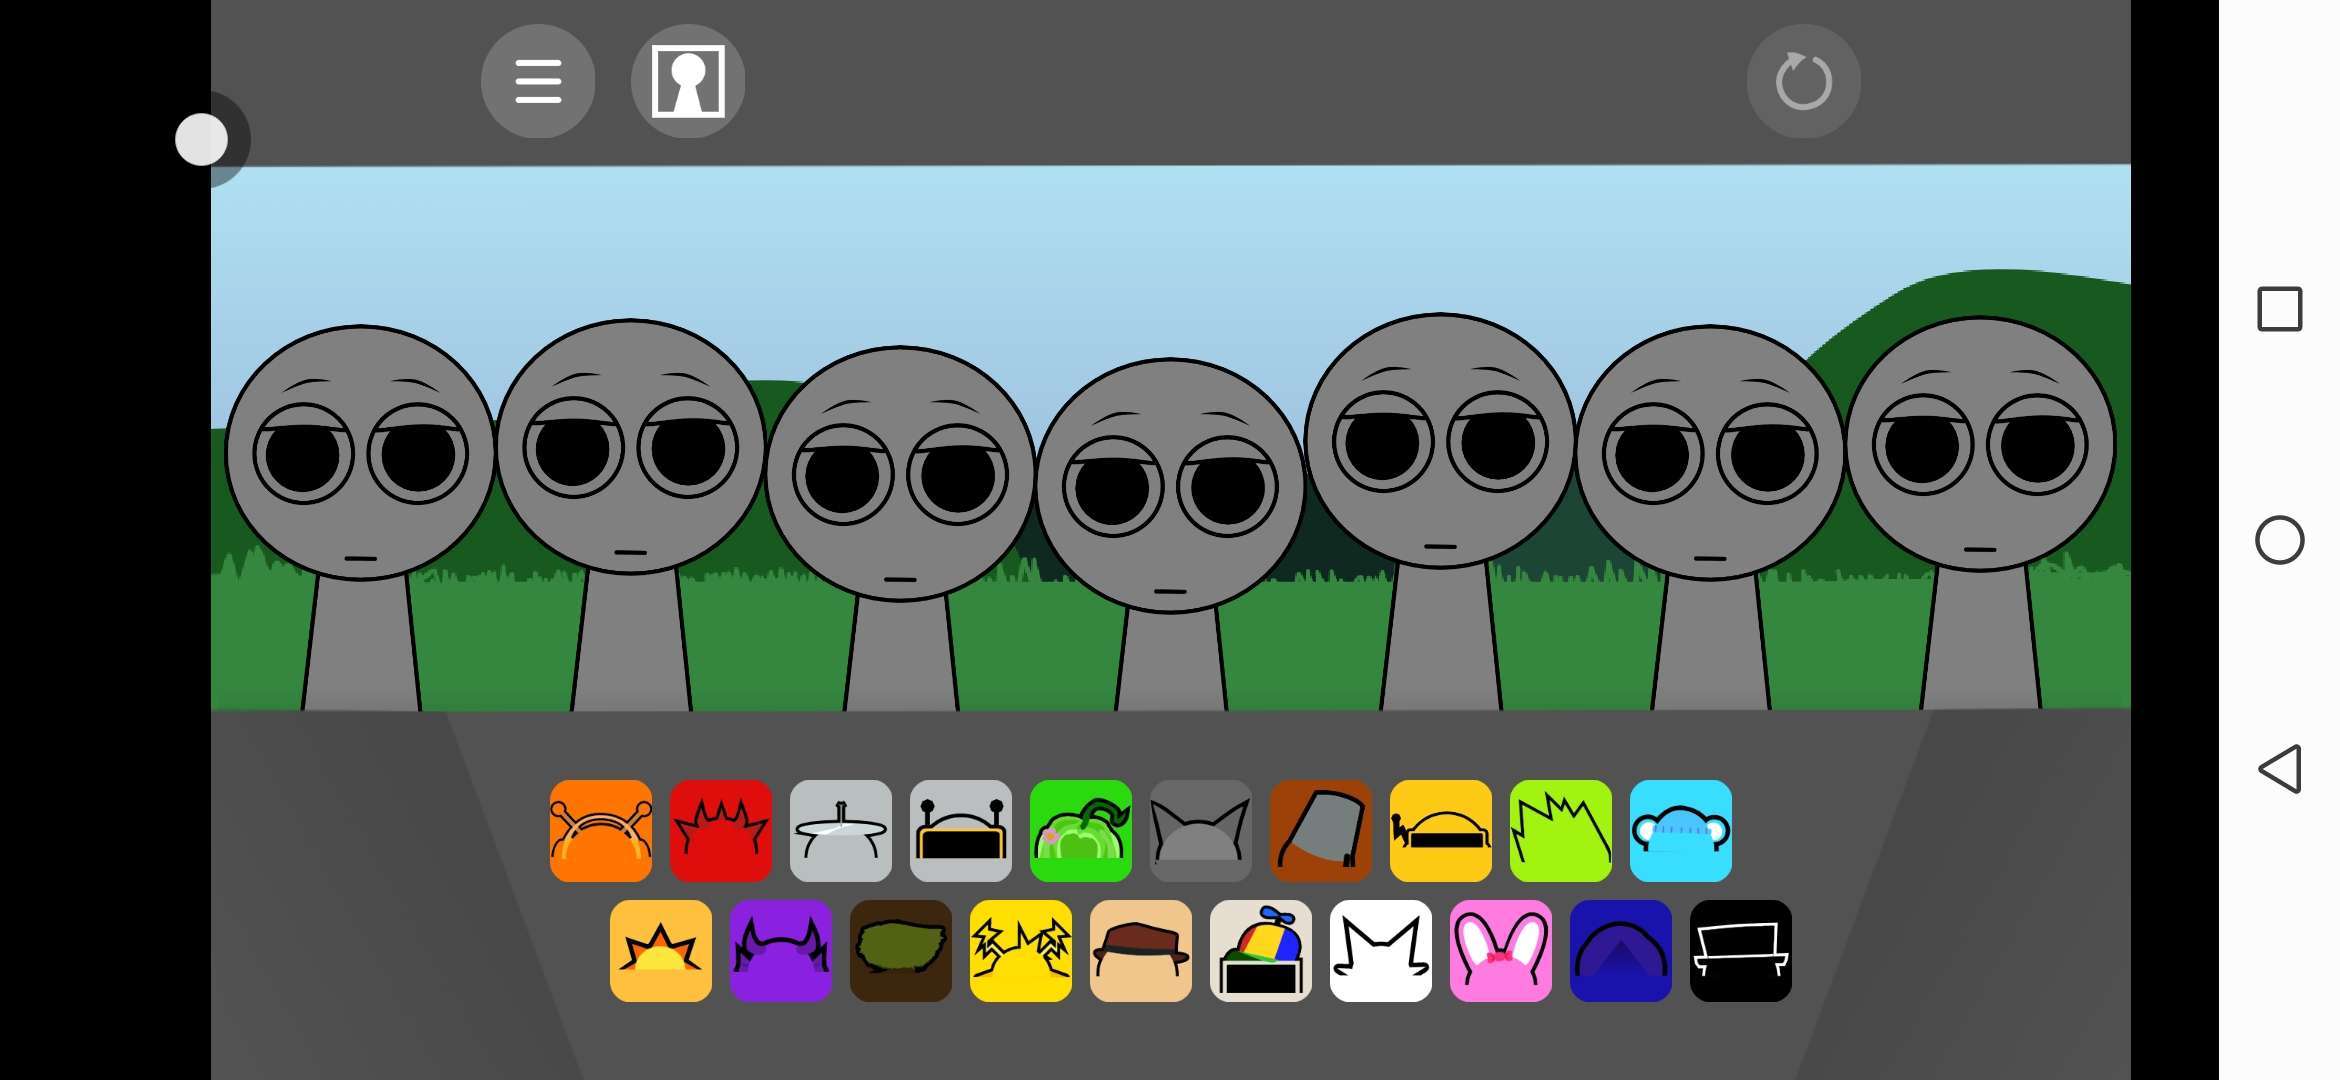This screenshot has width=2340, height=1080.
Task: Pick the black bench outline icon
Action: (x=1741, y=951)
